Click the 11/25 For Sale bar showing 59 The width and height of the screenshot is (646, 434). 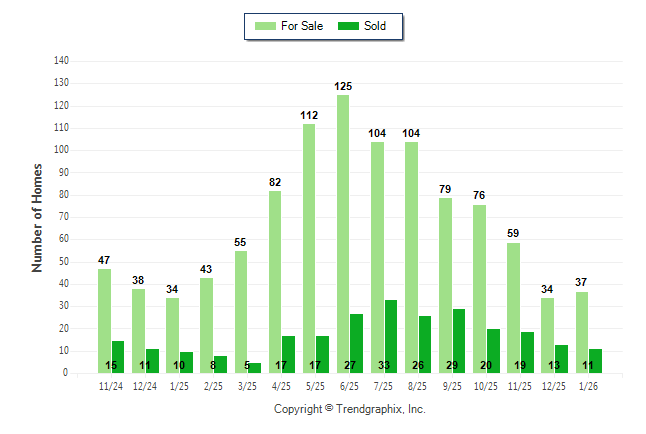click(513, 307)
